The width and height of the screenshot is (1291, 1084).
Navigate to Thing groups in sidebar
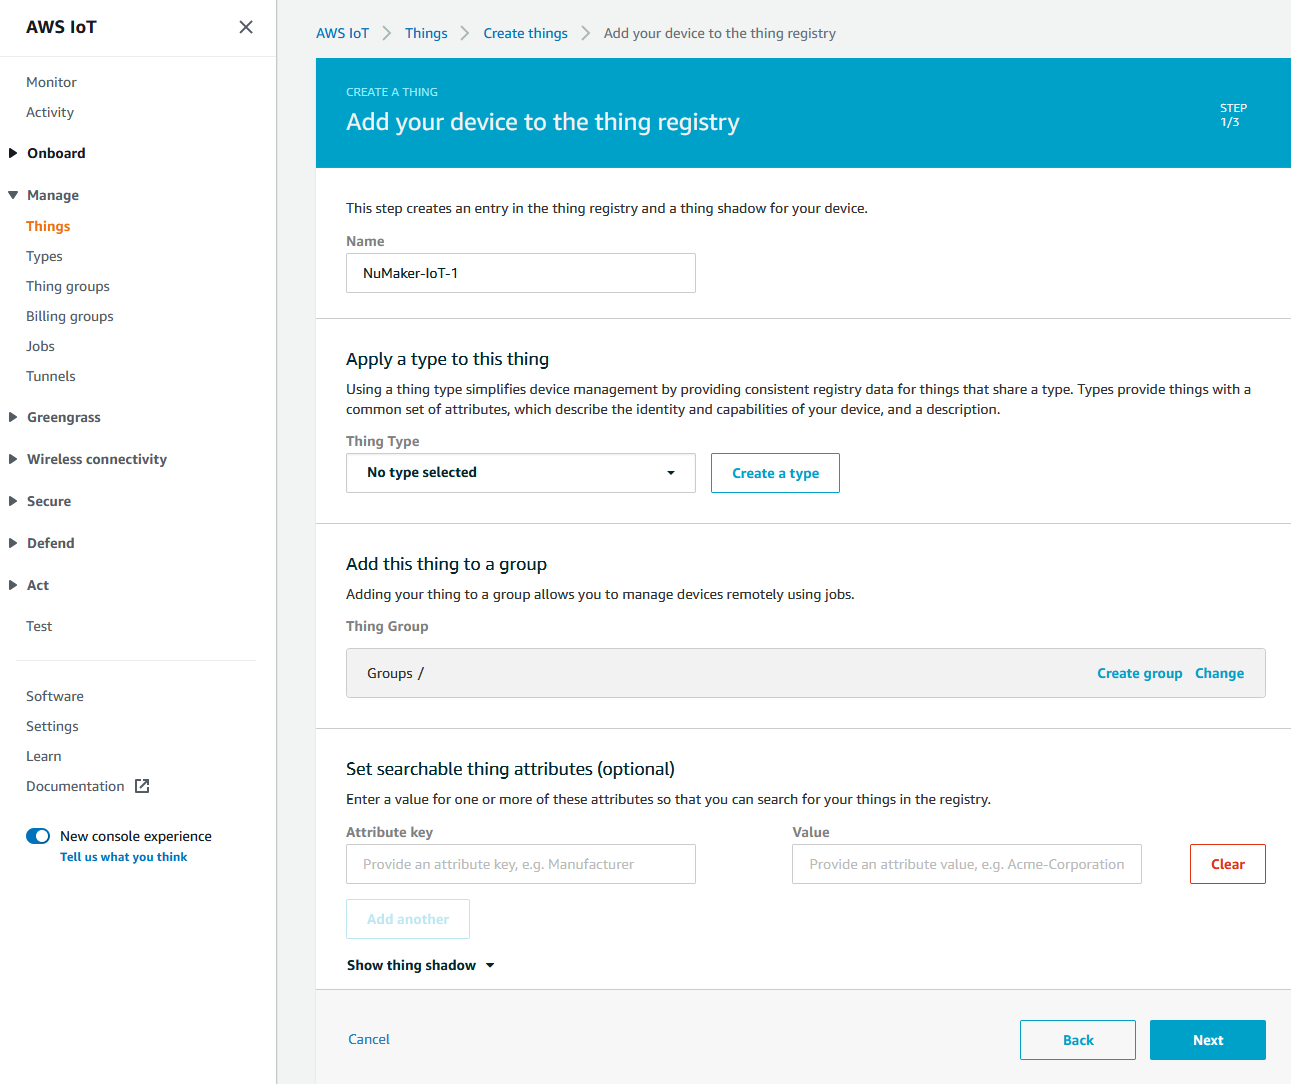pyautogui.click(x=67, y=286)
